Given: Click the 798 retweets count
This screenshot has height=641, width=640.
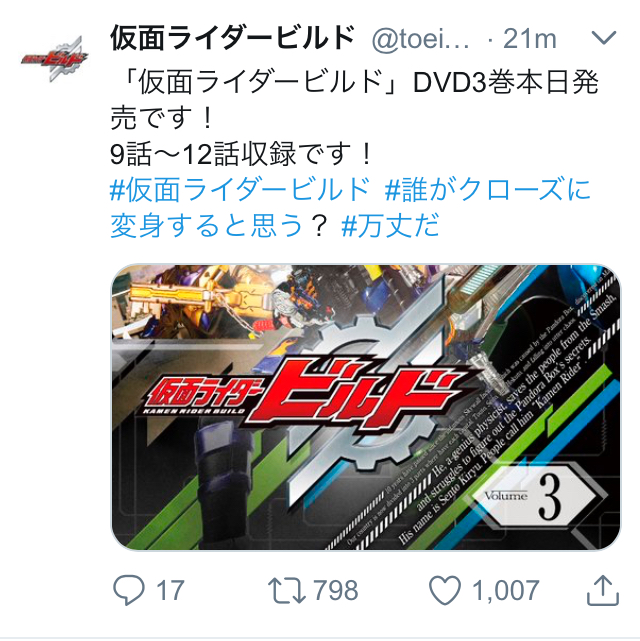Looking at the screenshot, I should pyautogui.click(x=336, y=590).
